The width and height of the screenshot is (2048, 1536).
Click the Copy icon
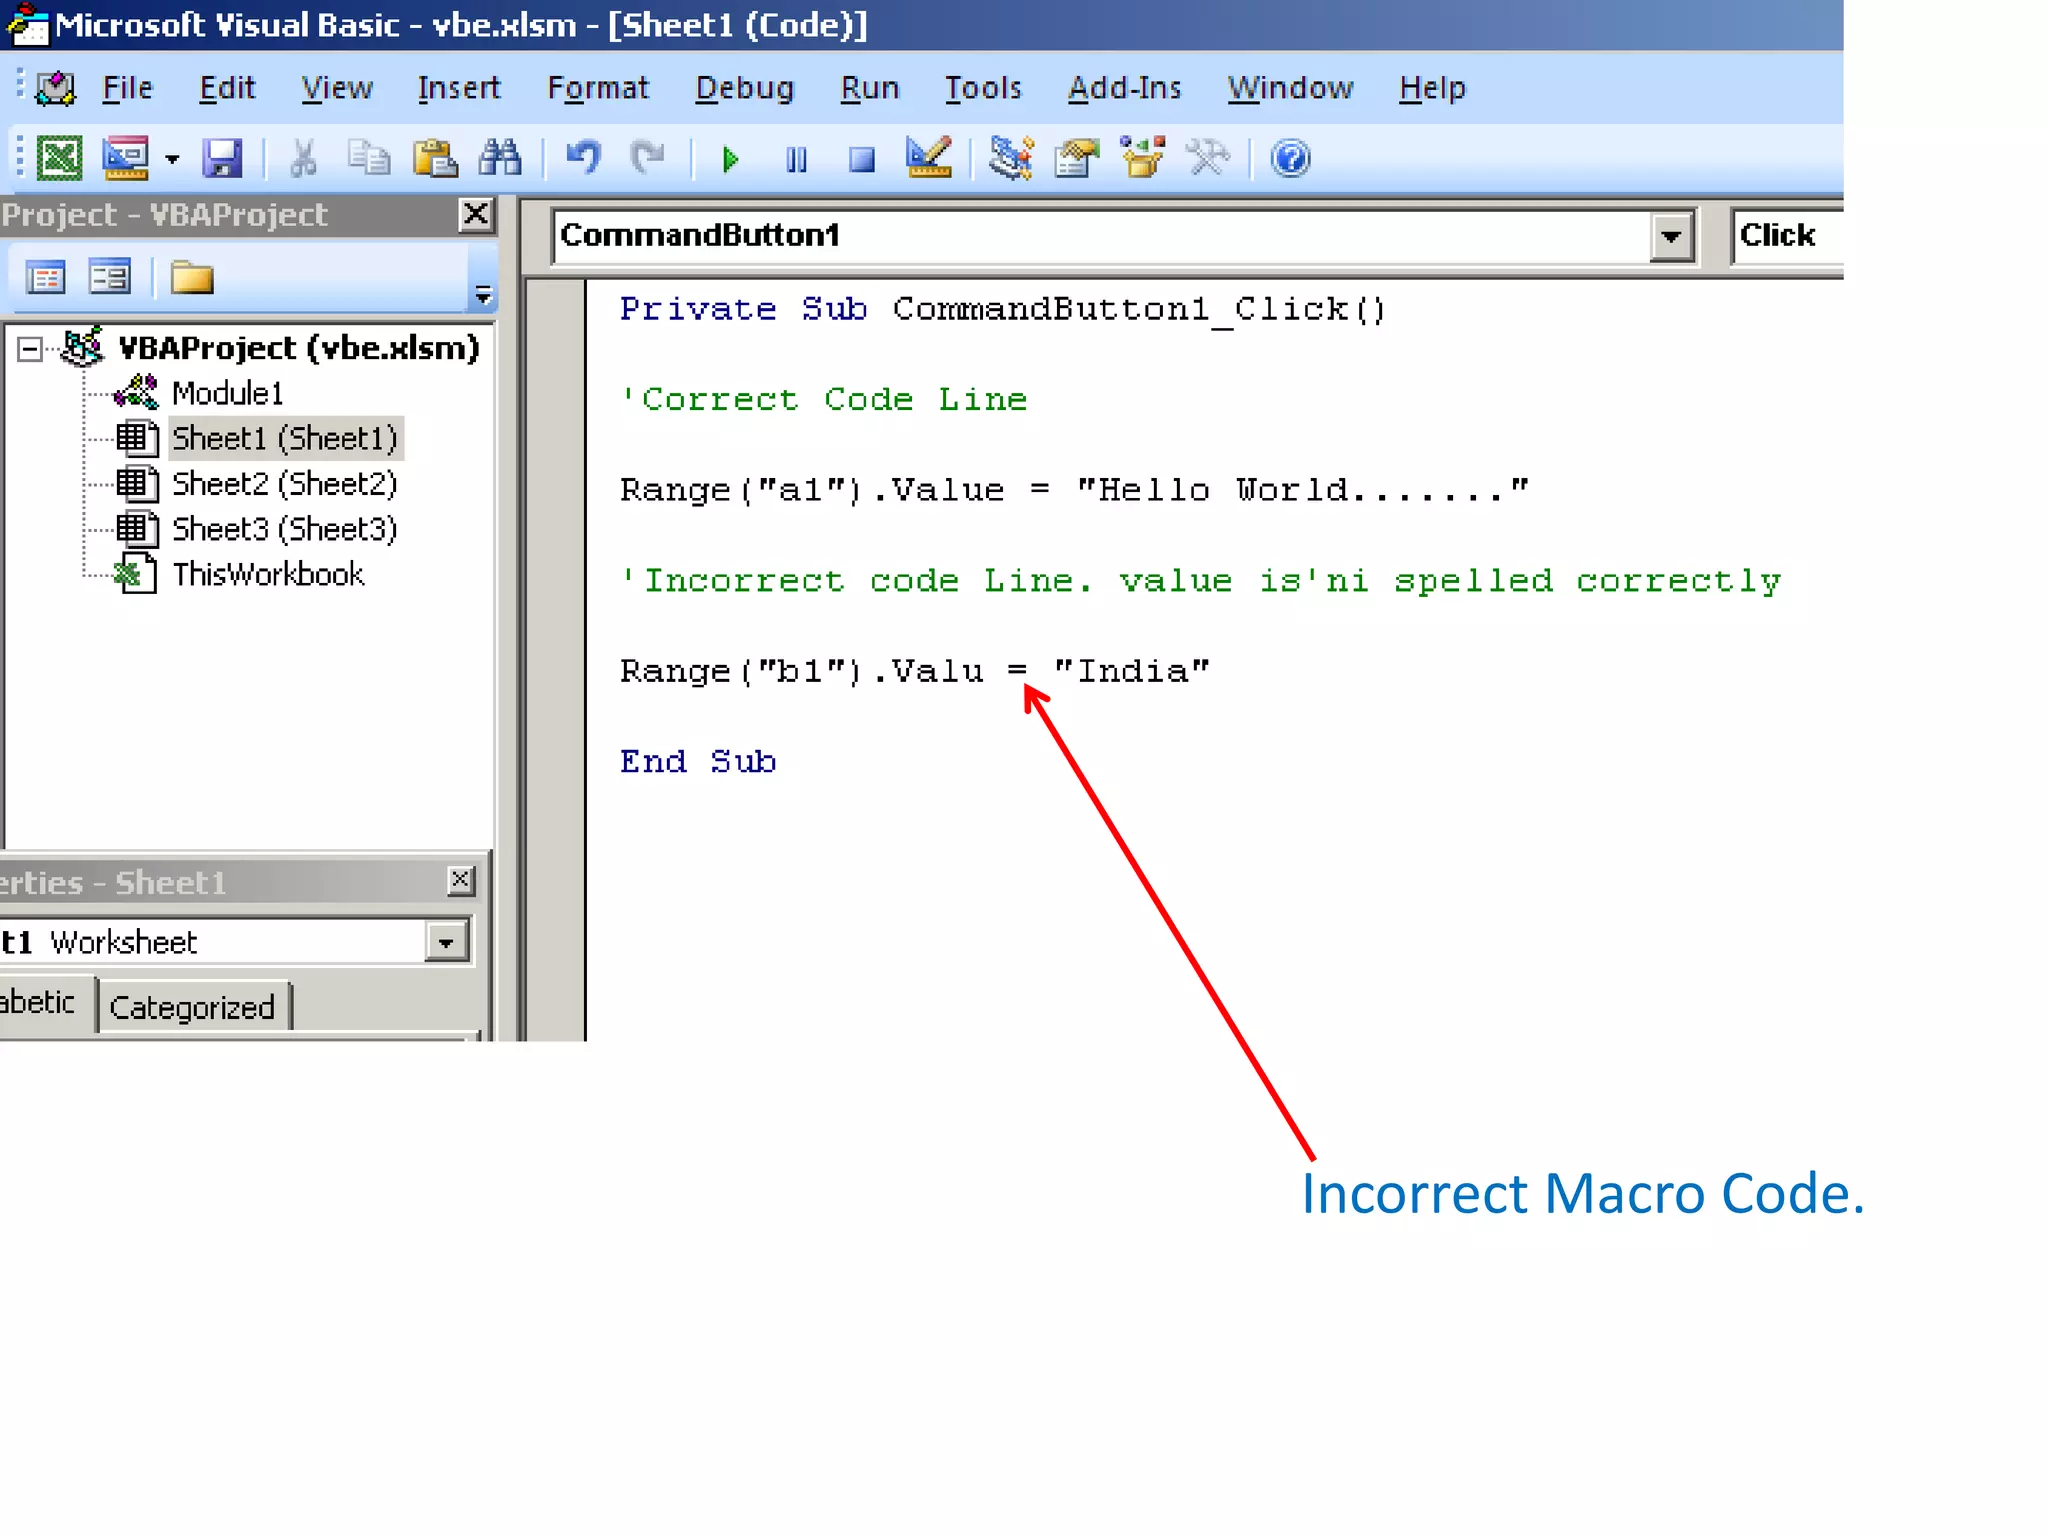pos(369,158)
